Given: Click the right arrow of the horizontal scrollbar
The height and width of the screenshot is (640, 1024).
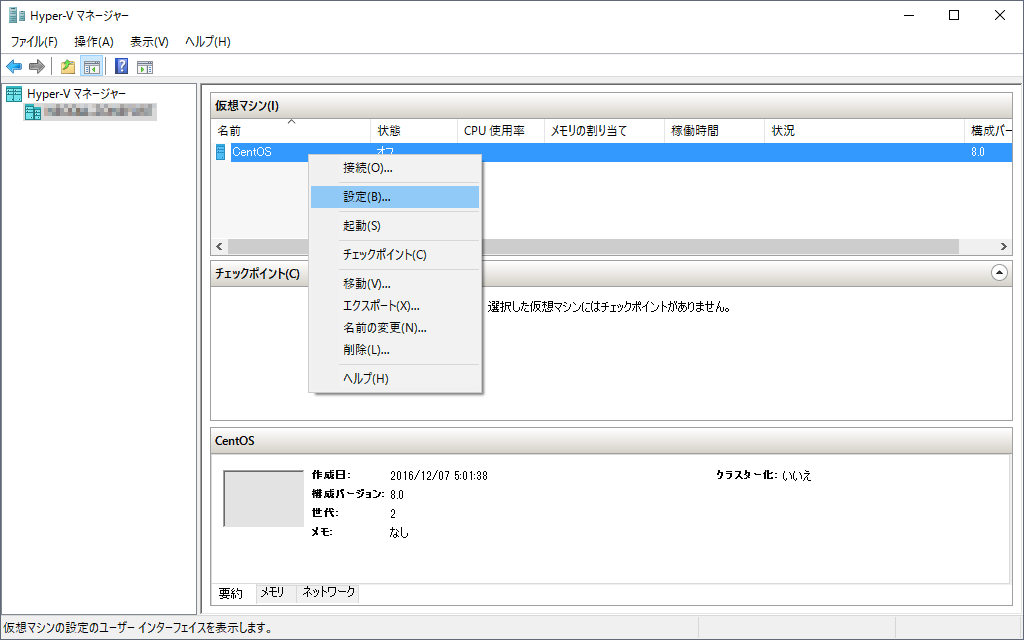Looking at the screenshot, I should pos(1004,247).
